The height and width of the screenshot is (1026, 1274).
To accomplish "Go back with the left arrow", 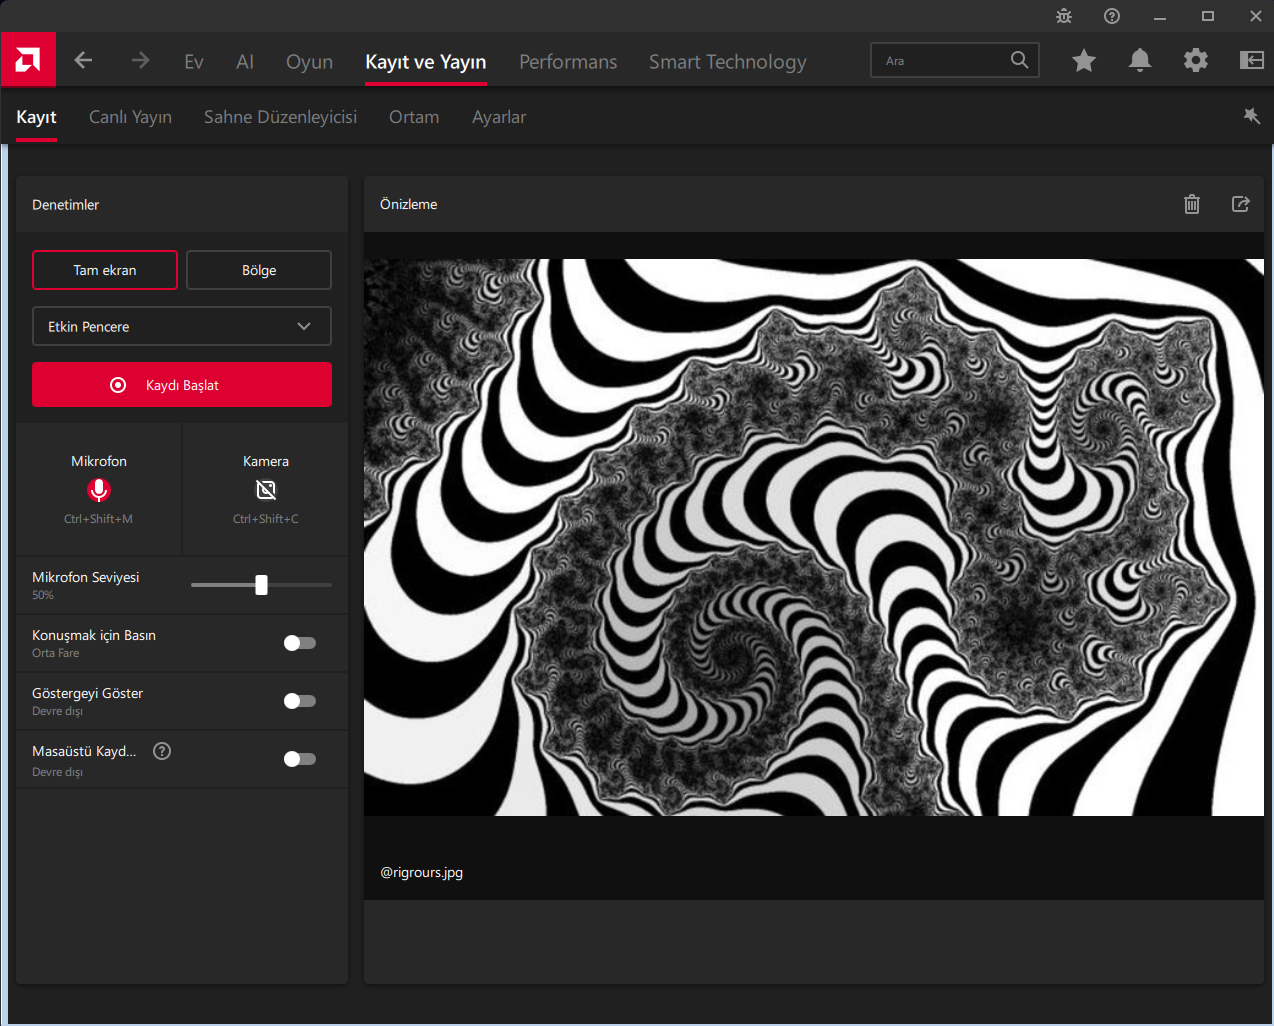I will click(83, 61).
